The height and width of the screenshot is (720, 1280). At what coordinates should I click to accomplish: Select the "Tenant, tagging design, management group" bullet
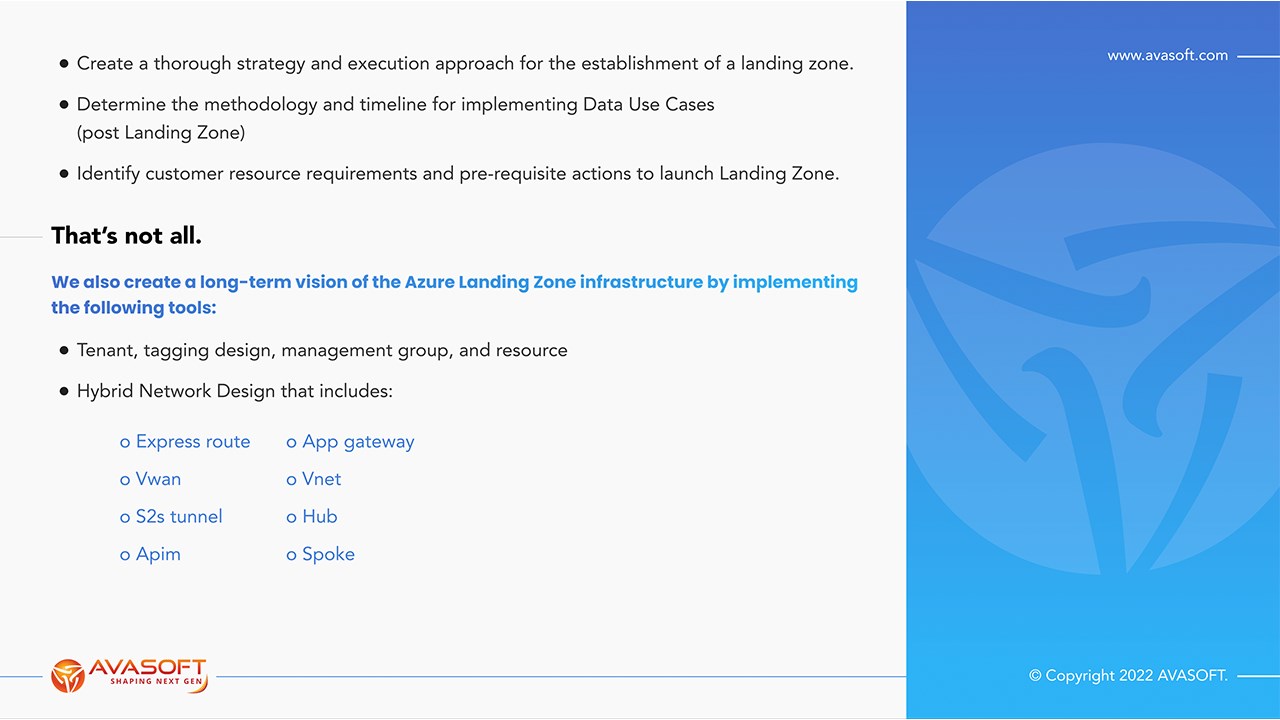[x=314, y=350]
